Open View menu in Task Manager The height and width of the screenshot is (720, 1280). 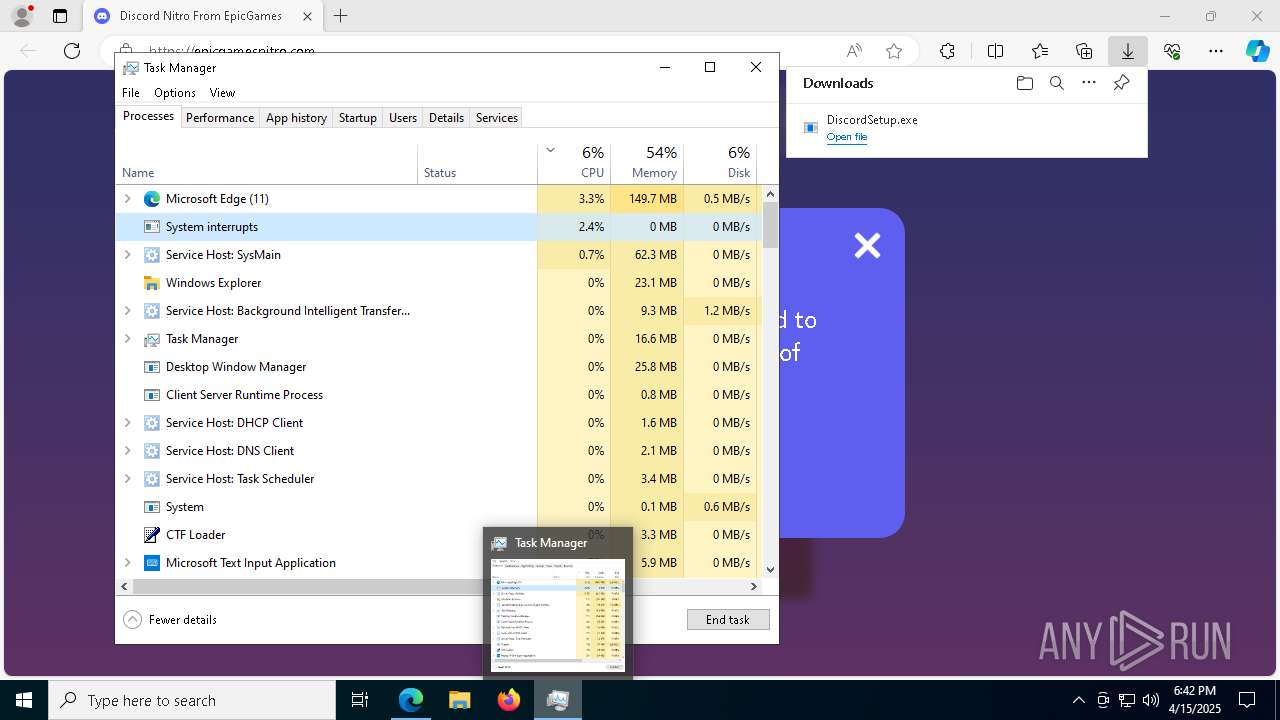coord(222,93)
